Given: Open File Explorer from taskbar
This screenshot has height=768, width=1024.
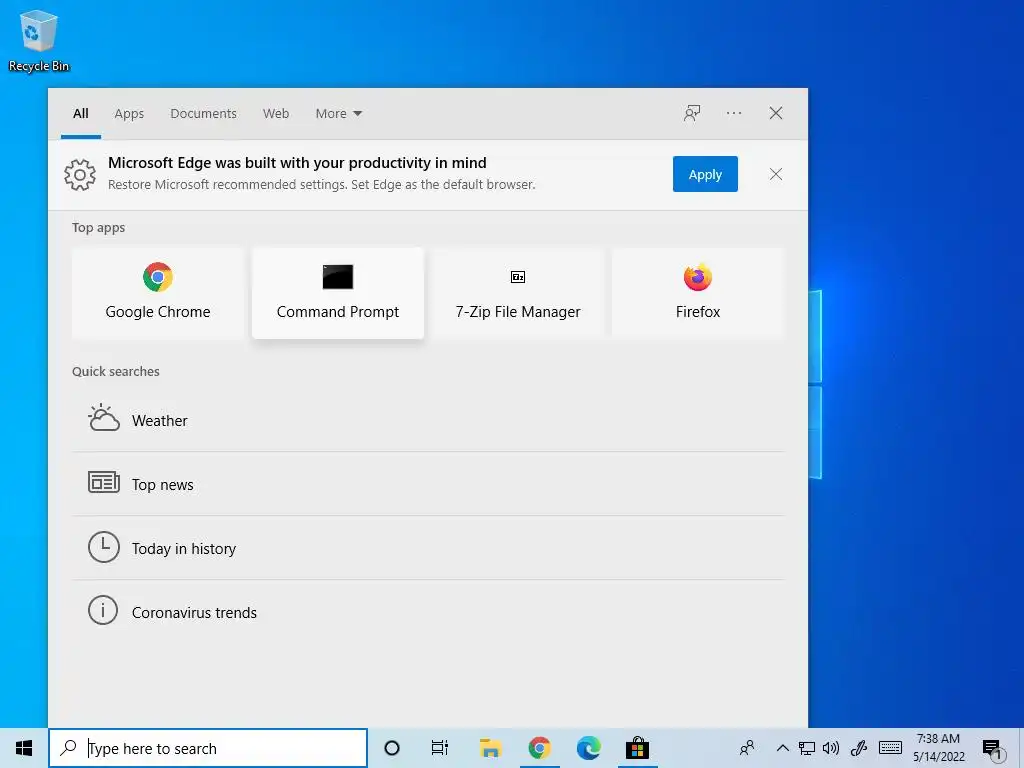Looking at the screenshot, I should tap(490, 748).
